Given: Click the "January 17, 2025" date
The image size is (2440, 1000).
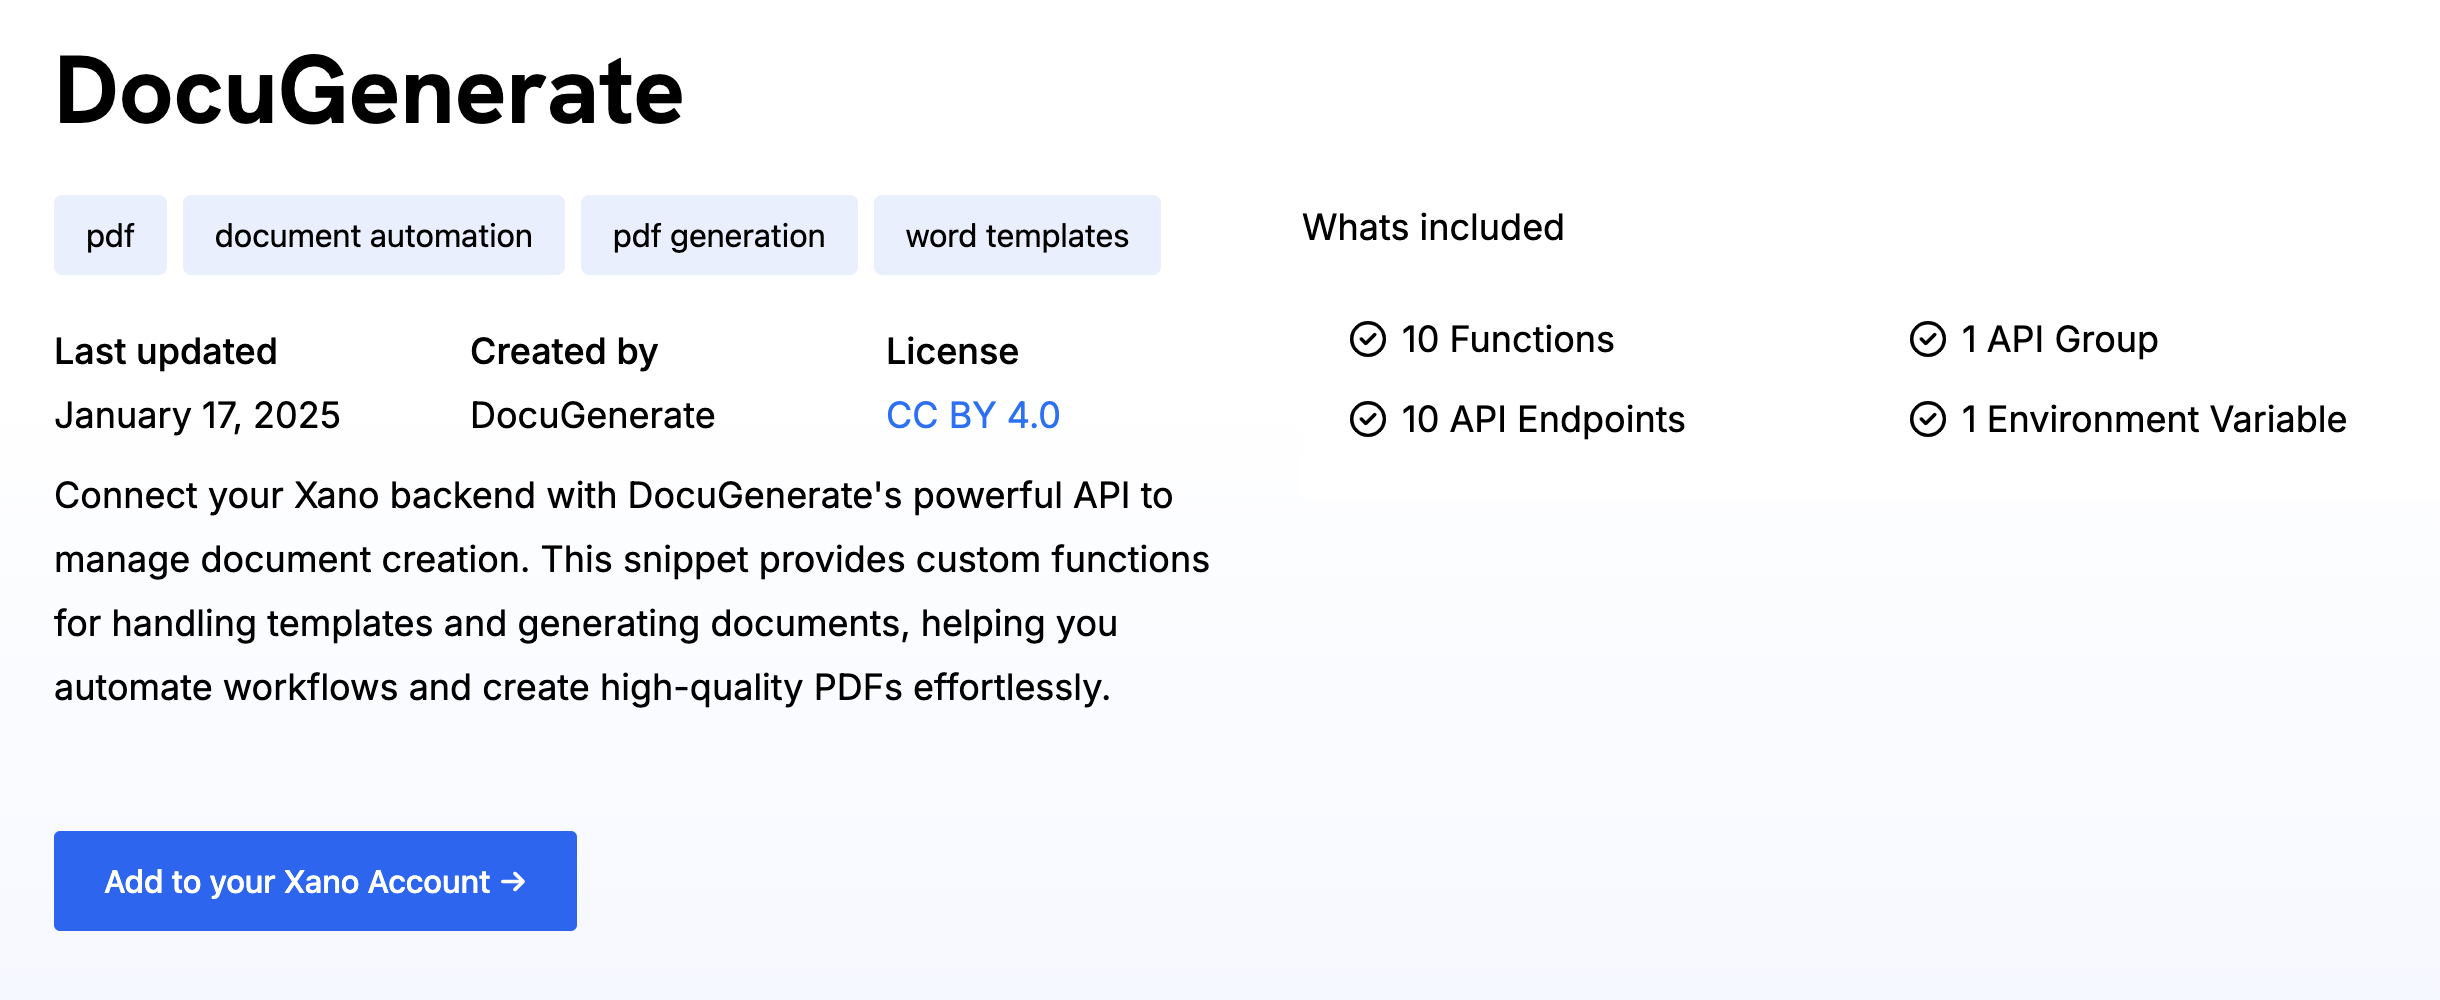Looking at the screenshot, I should 197,415.
